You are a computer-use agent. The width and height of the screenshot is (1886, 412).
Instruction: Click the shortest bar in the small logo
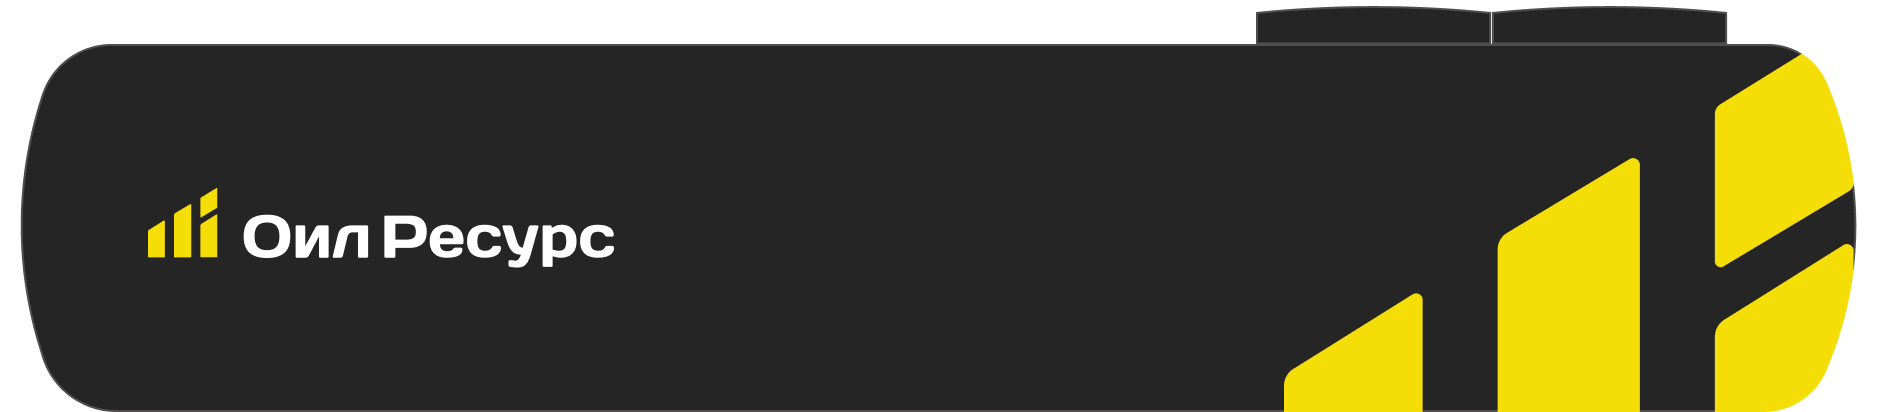click(156, 239)
